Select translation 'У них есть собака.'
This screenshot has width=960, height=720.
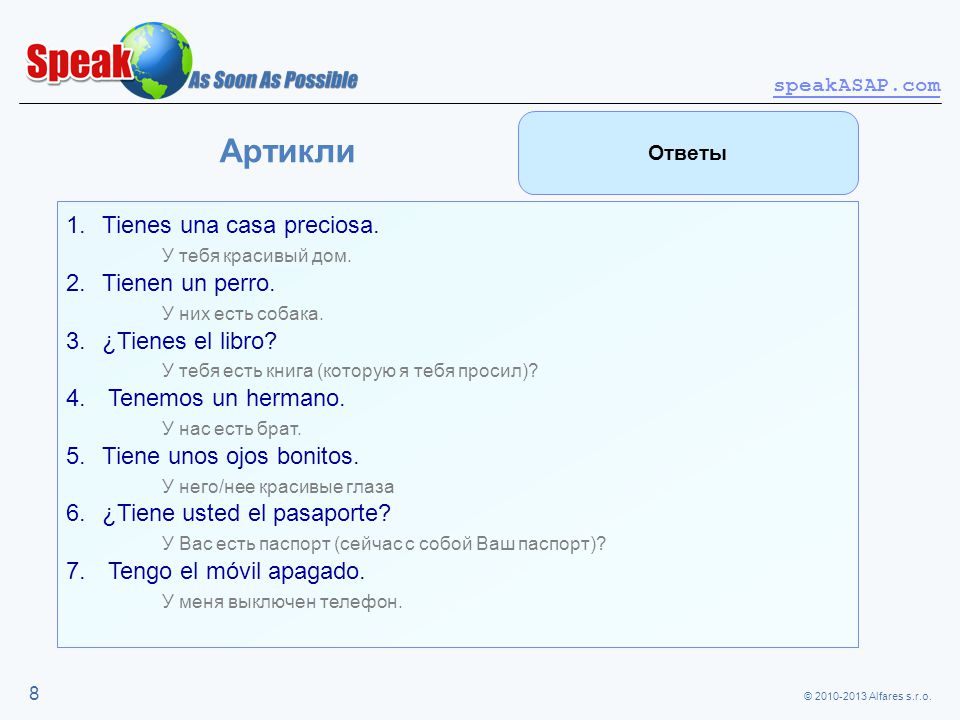point(242,314)
